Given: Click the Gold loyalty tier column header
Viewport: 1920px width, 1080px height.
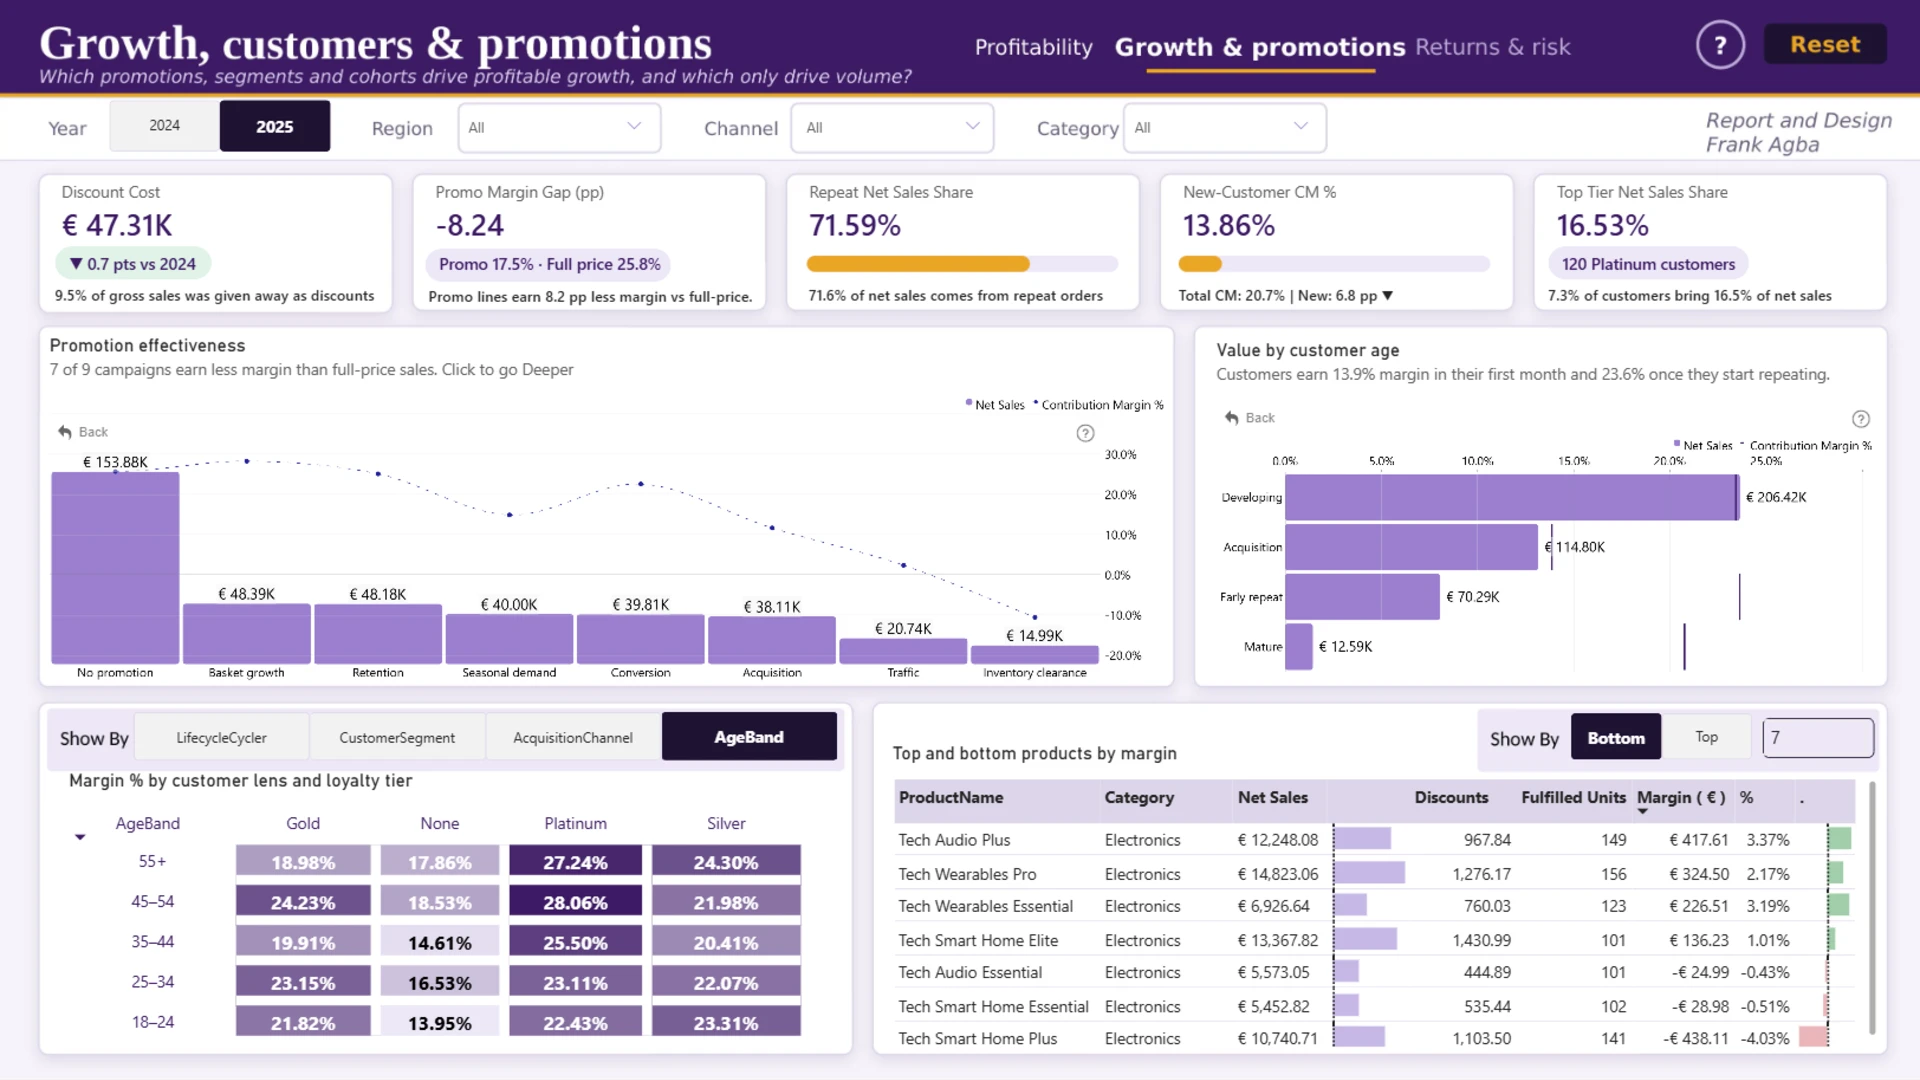Looking at the screenshot, I should (303, 823).
